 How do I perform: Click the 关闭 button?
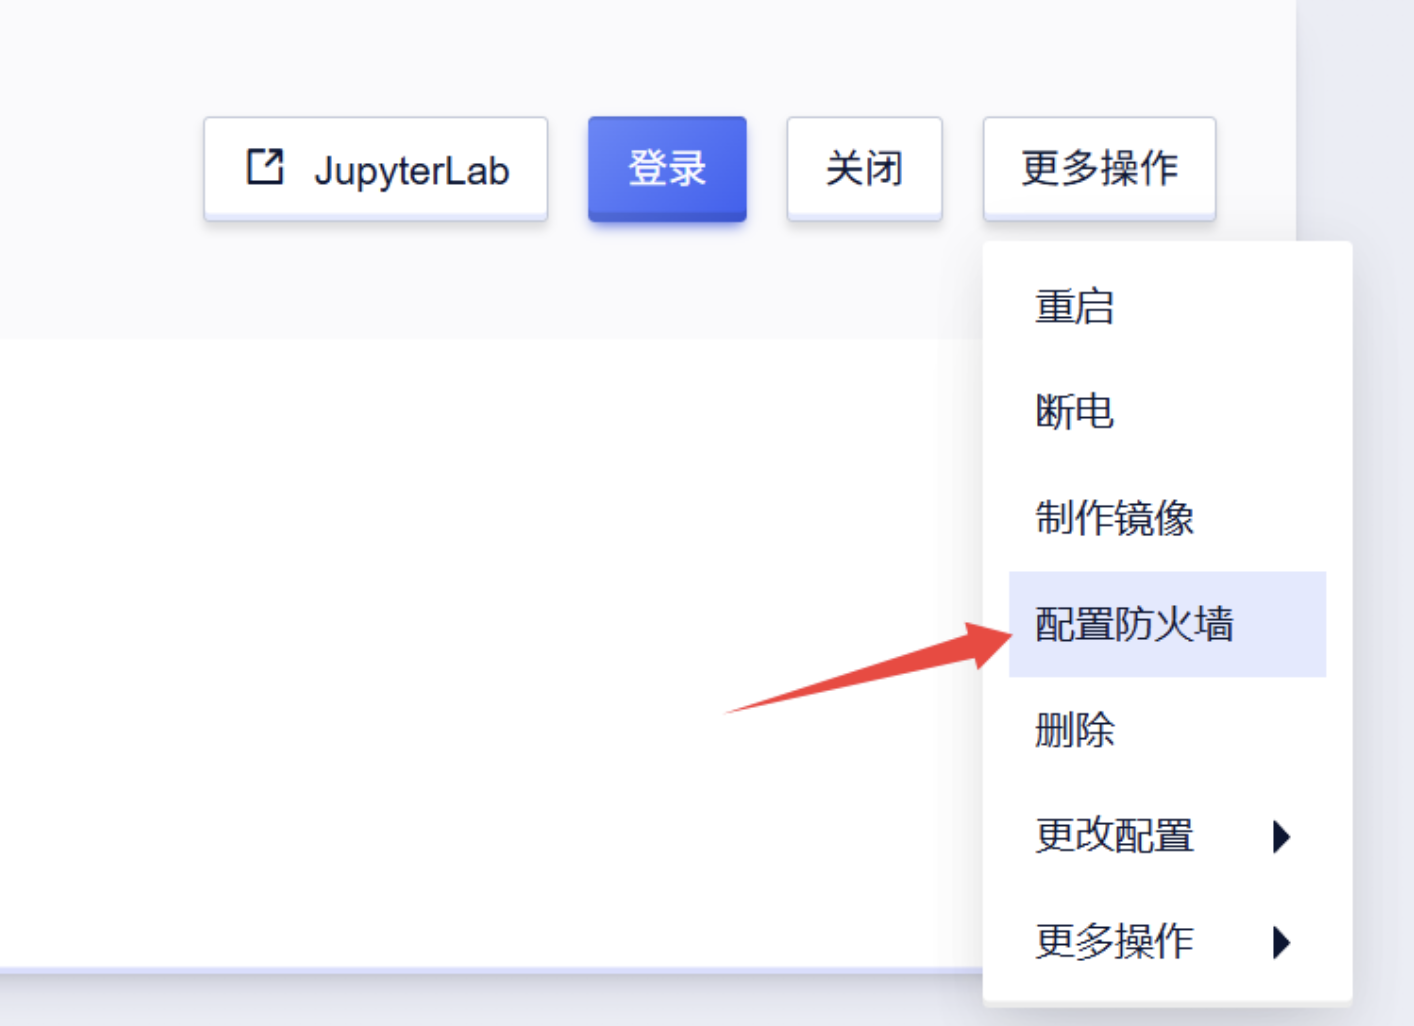click(864, 168)
